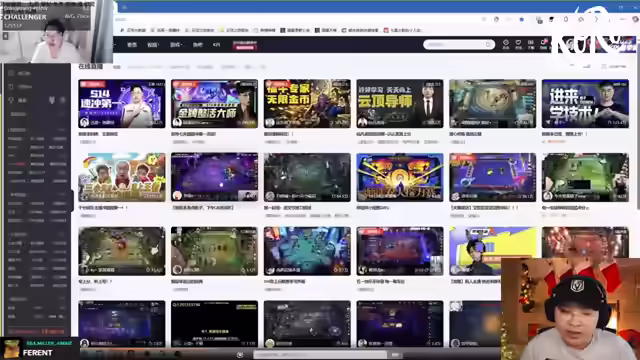Focus the site search input field
Image resolution: width=640 pixels, height=360 pixels.
455,44
